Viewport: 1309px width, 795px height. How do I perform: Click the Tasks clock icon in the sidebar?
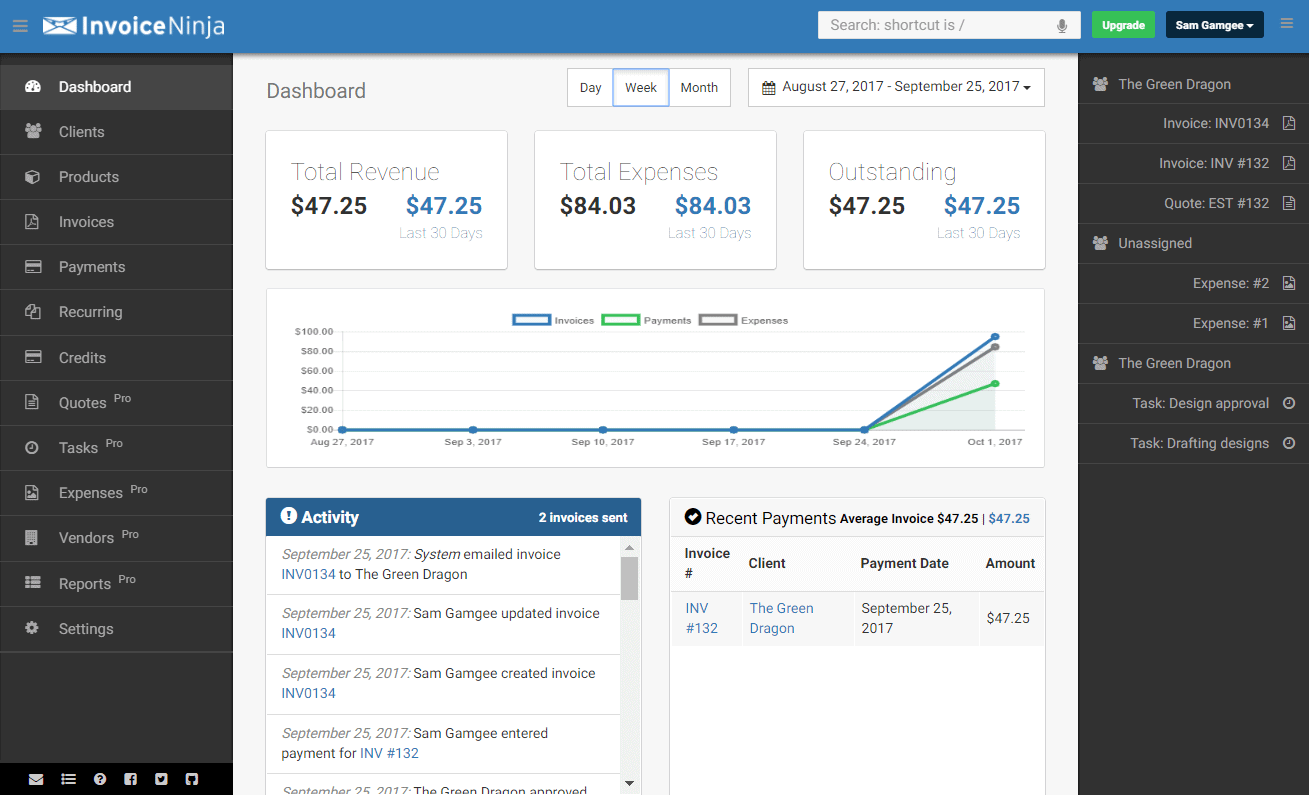click(32, 448)
